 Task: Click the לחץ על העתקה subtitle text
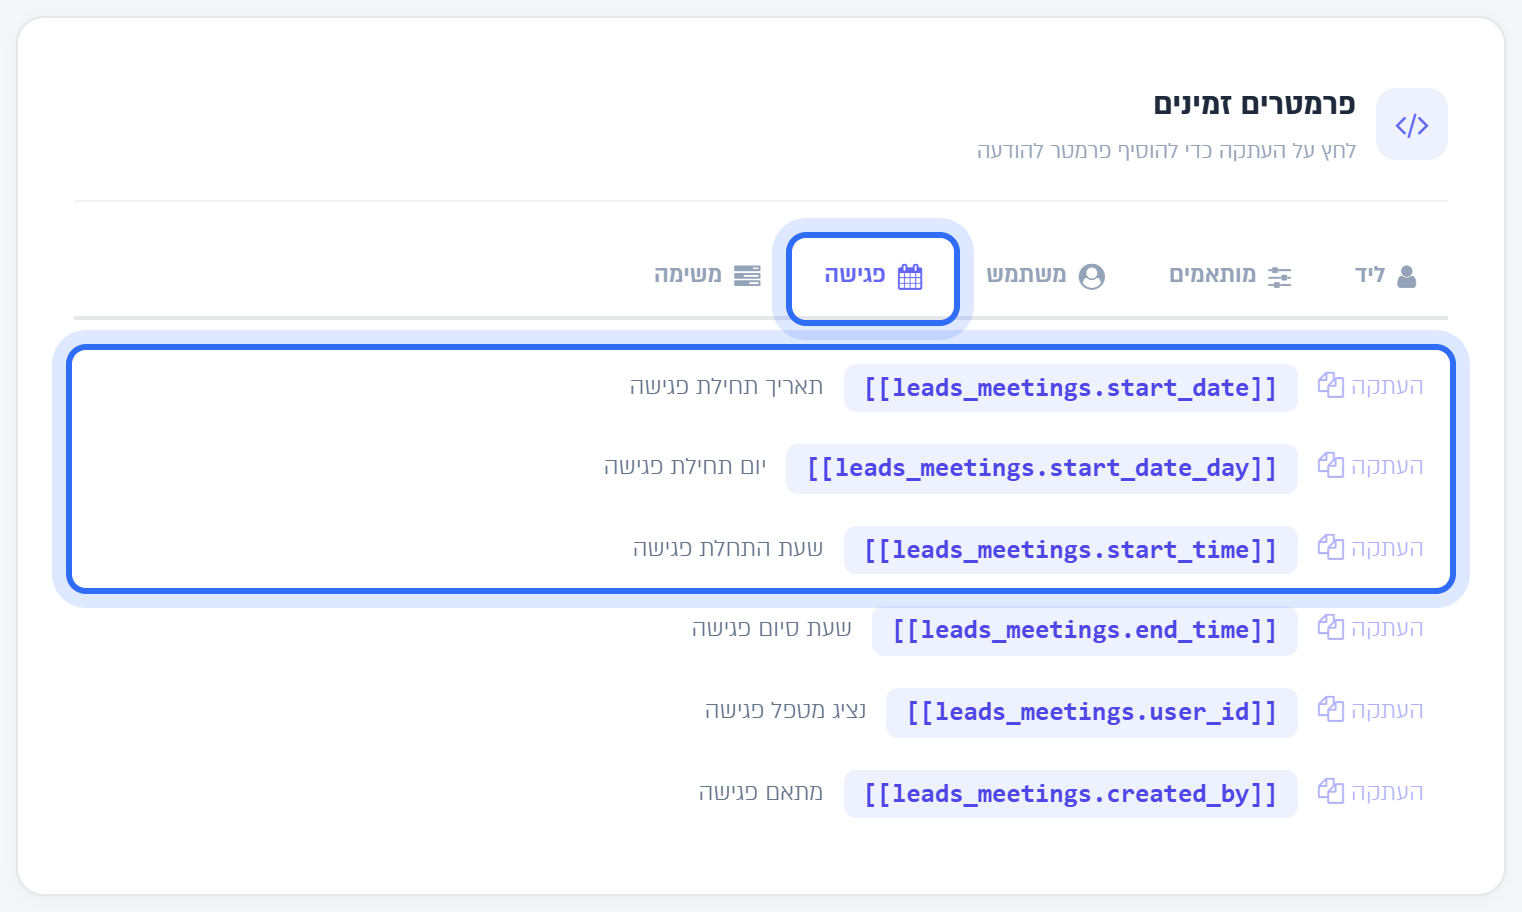pos(1166,150)
